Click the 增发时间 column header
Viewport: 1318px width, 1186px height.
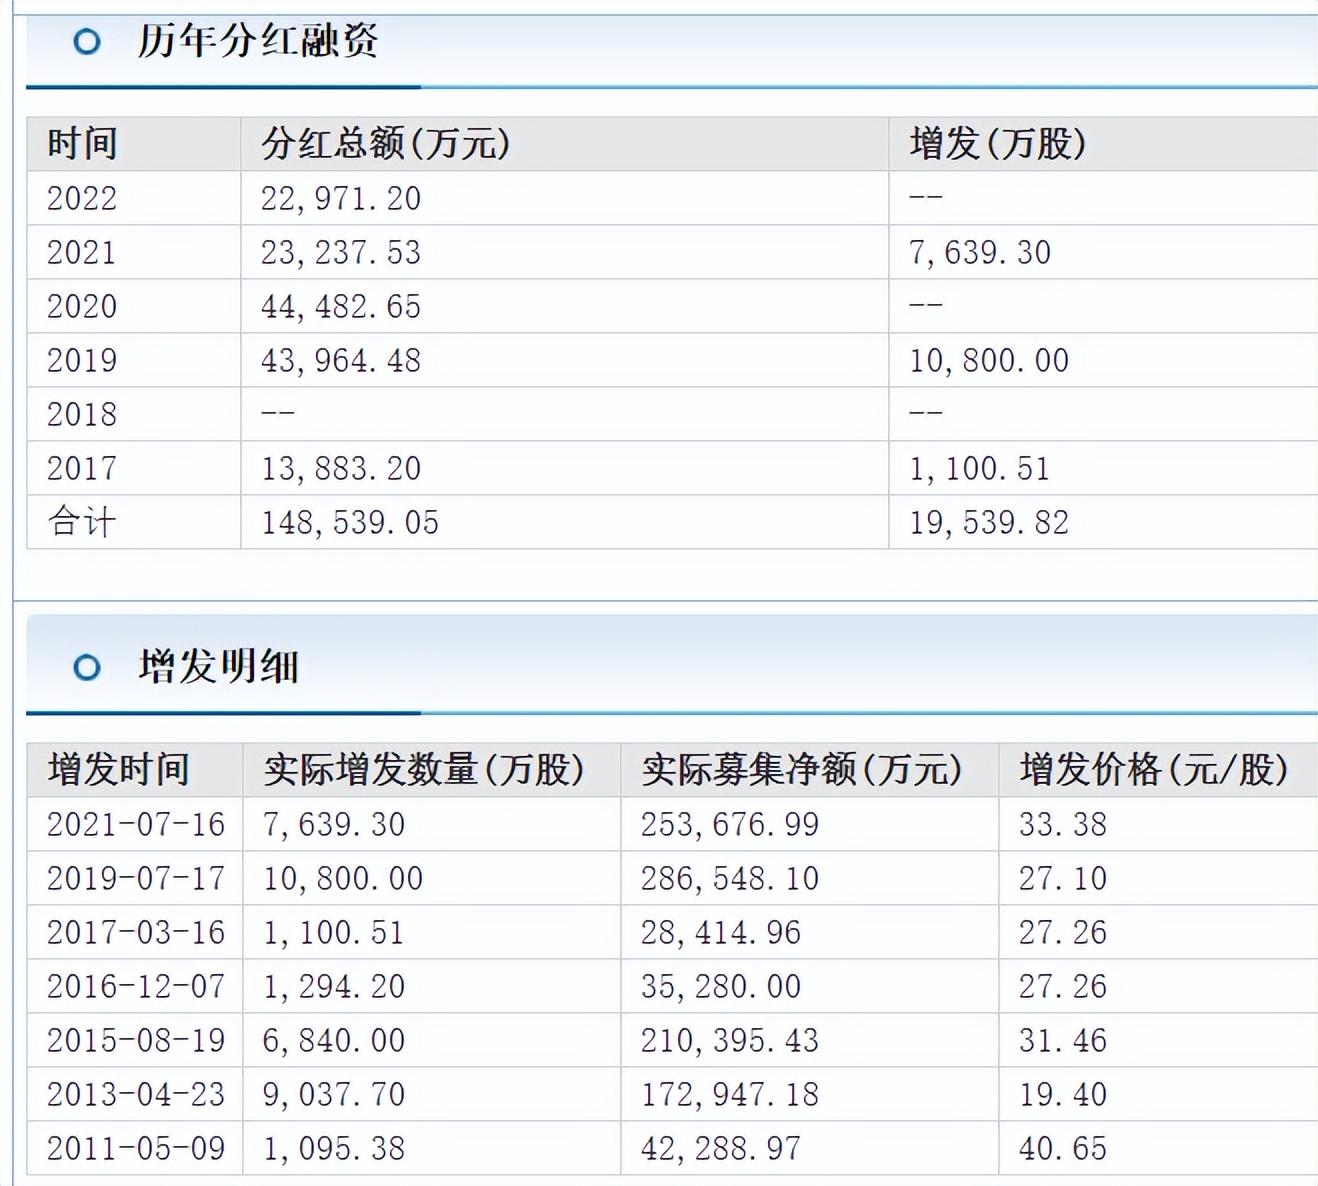[118, 770]
